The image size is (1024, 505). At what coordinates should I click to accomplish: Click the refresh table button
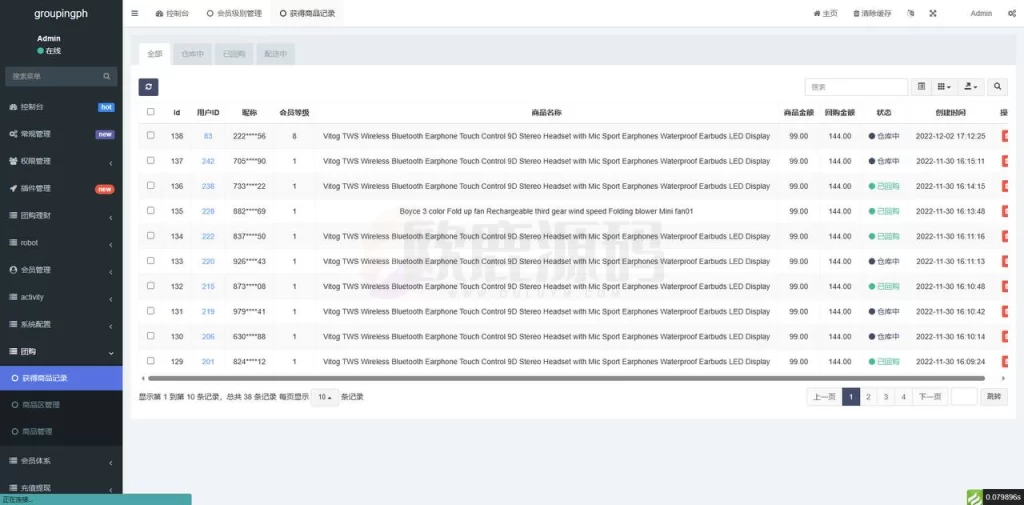pyautogui.click(x=148, y=87)
